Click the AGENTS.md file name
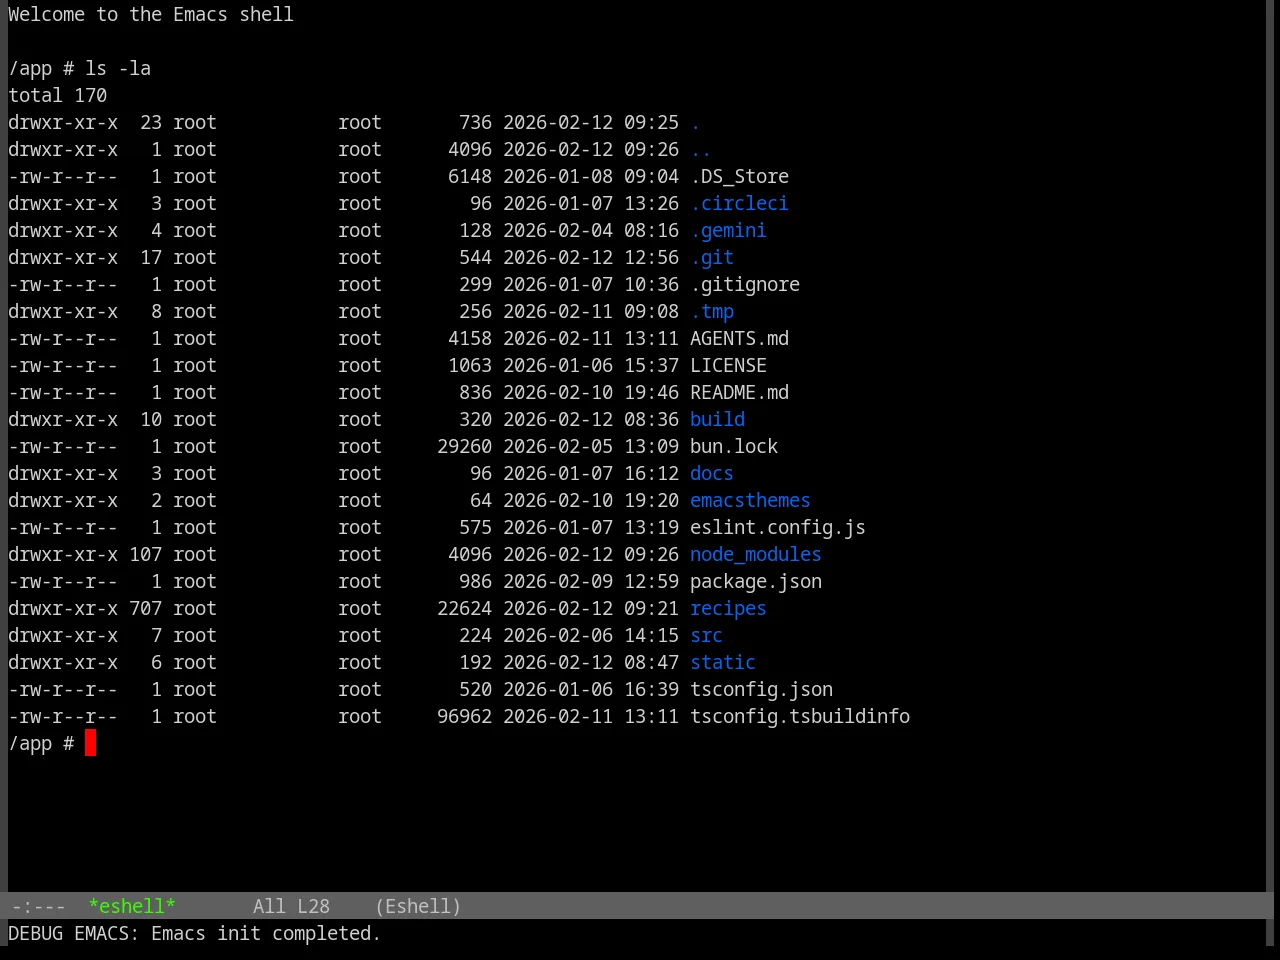 tap(739, 338)
